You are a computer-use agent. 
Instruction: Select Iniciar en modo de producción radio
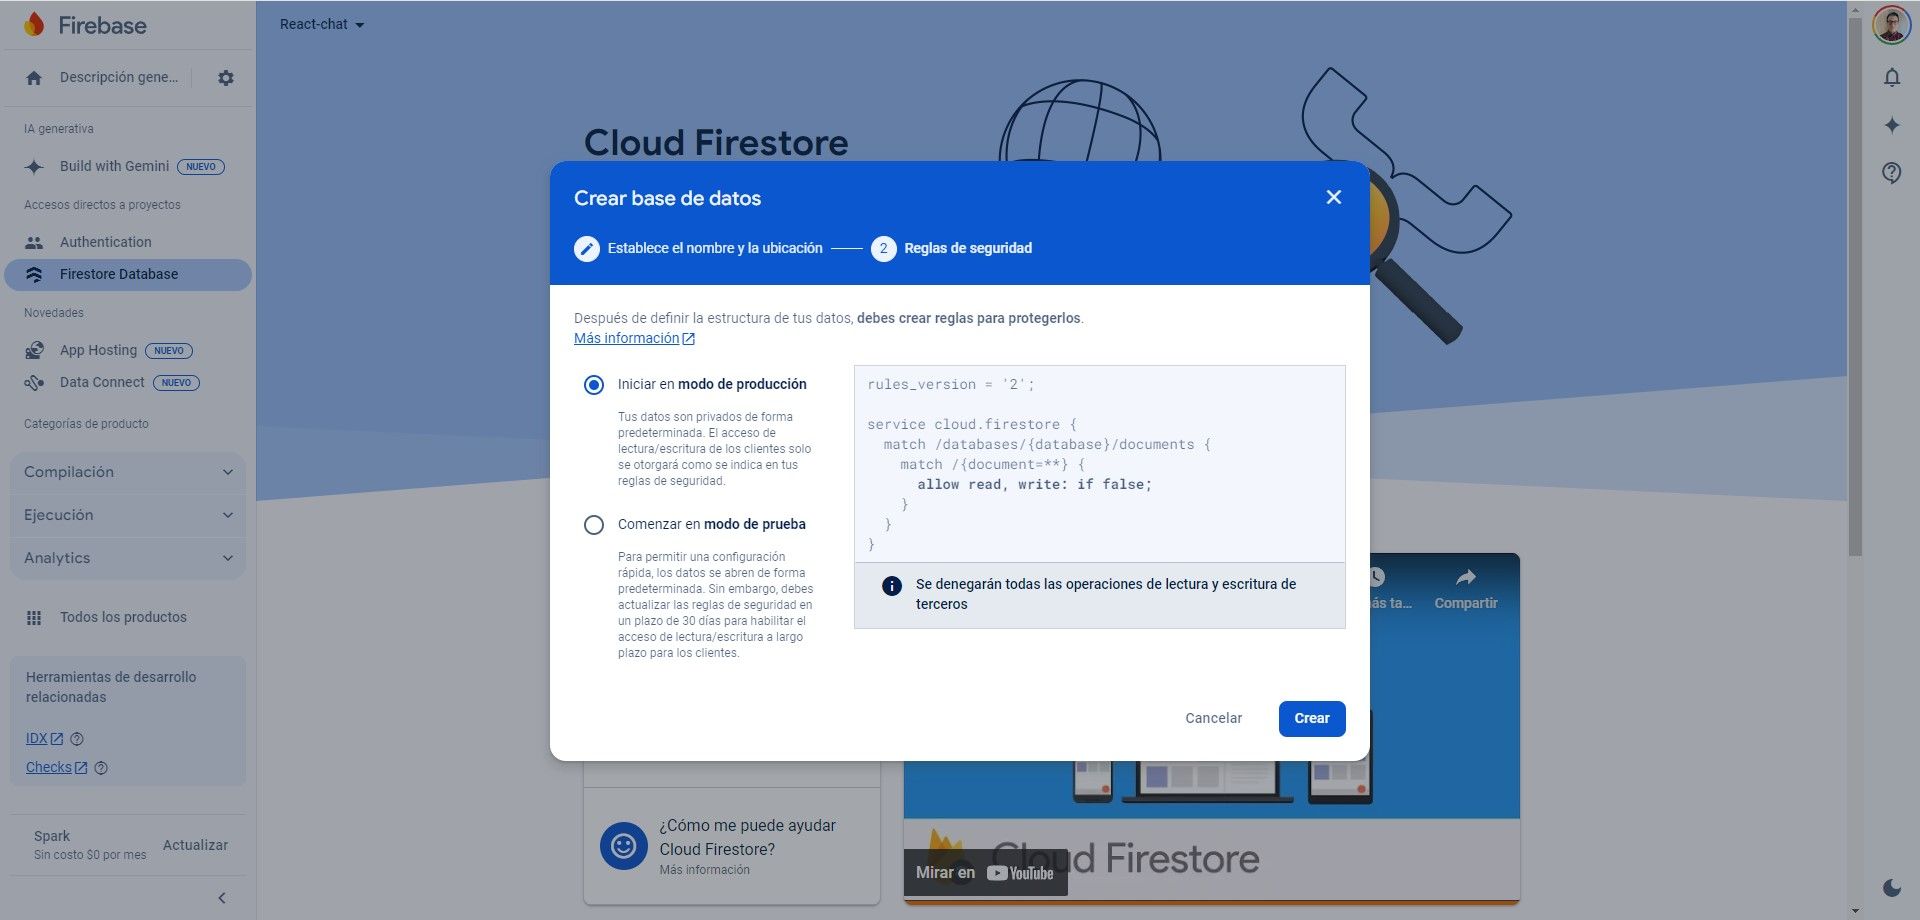594,385
